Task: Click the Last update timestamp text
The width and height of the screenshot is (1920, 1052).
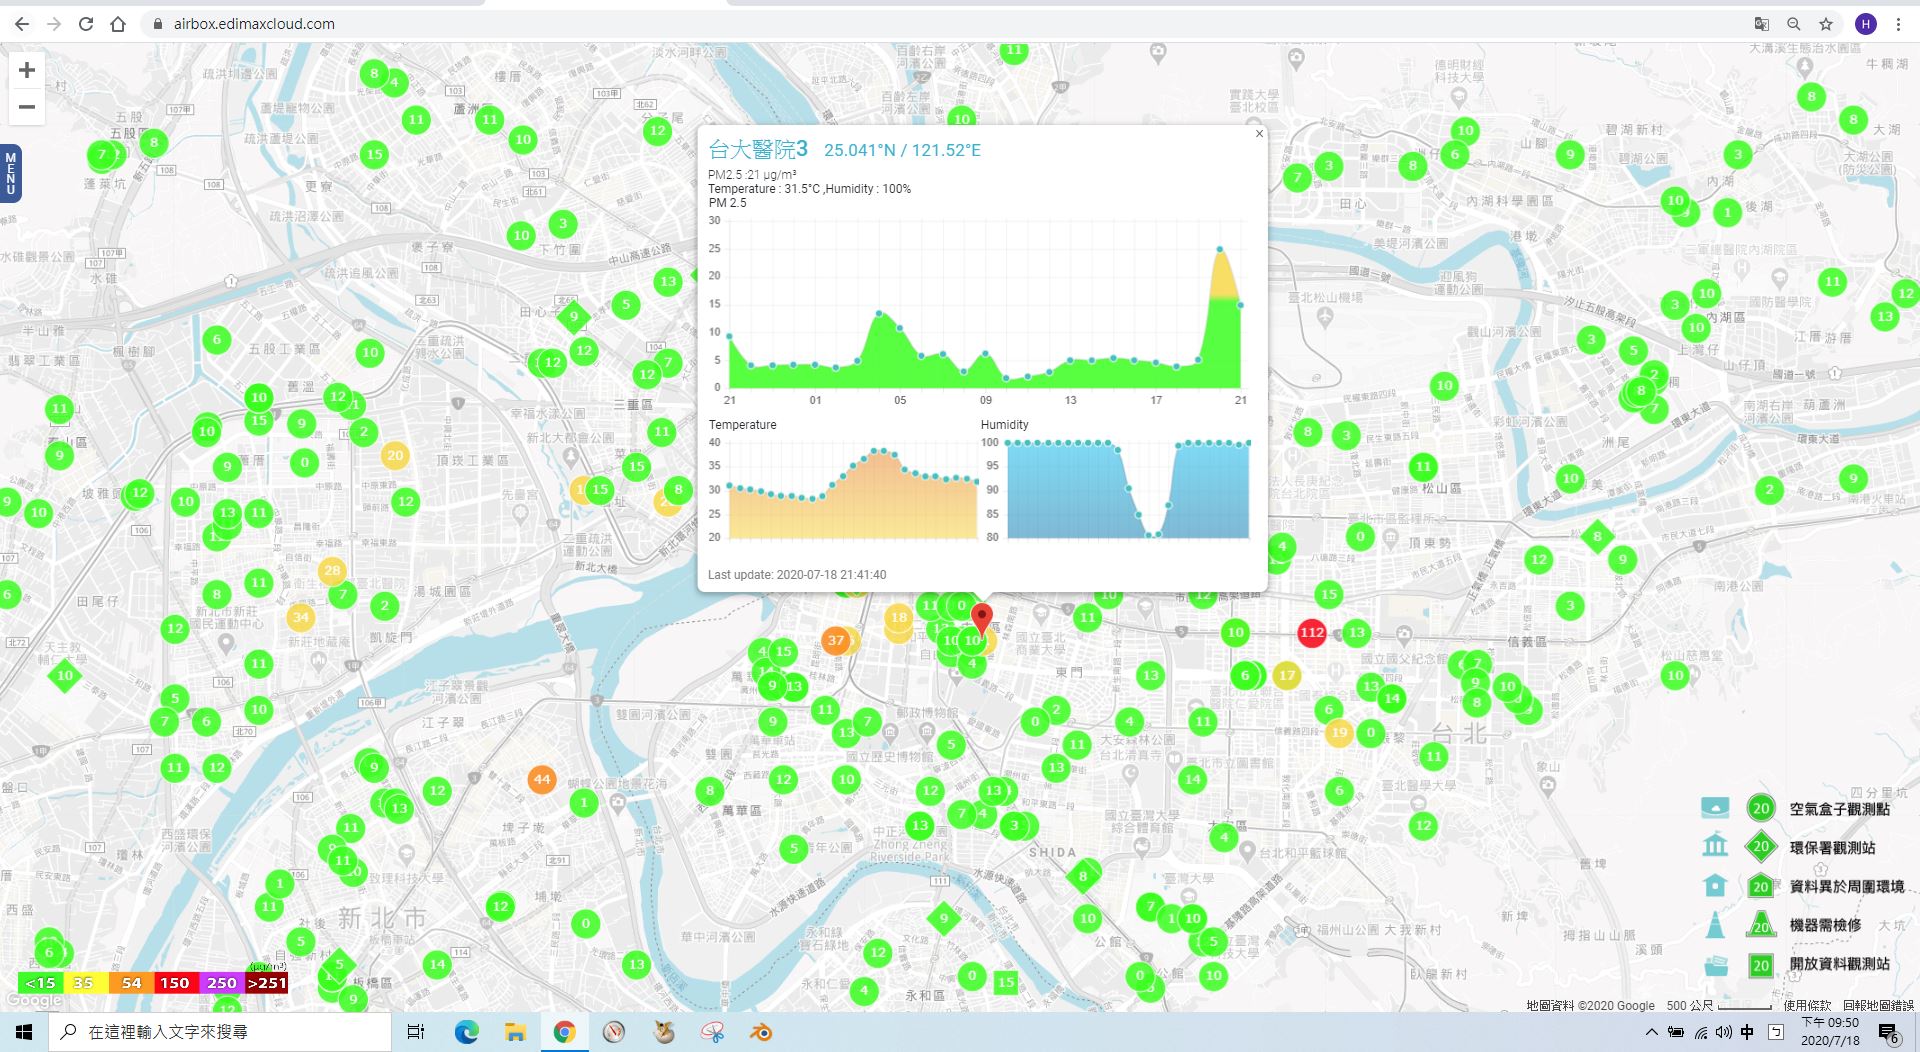Action: 797,575
